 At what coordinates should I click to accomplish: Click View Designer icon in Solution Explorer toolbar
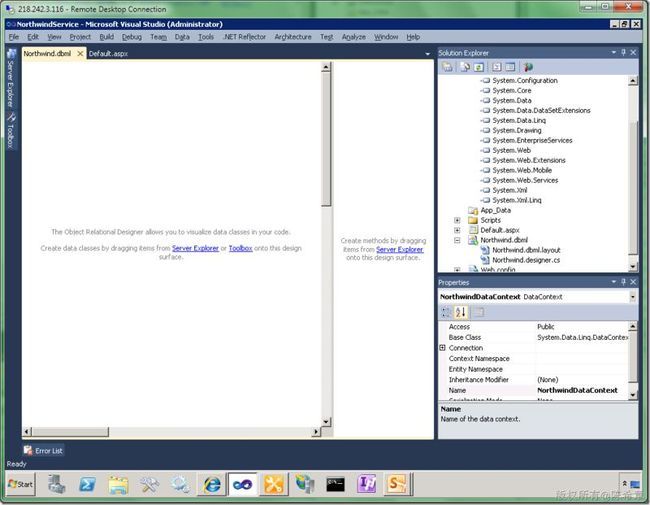[x=510, y=67]
